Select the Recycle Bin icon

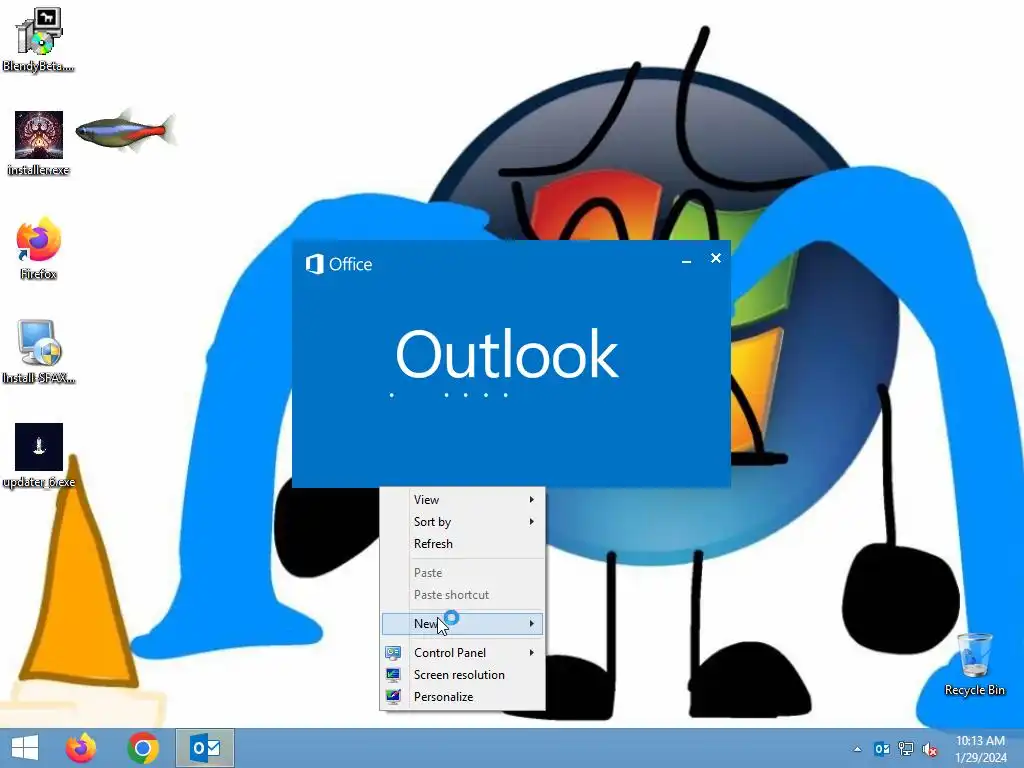(974, 664)
